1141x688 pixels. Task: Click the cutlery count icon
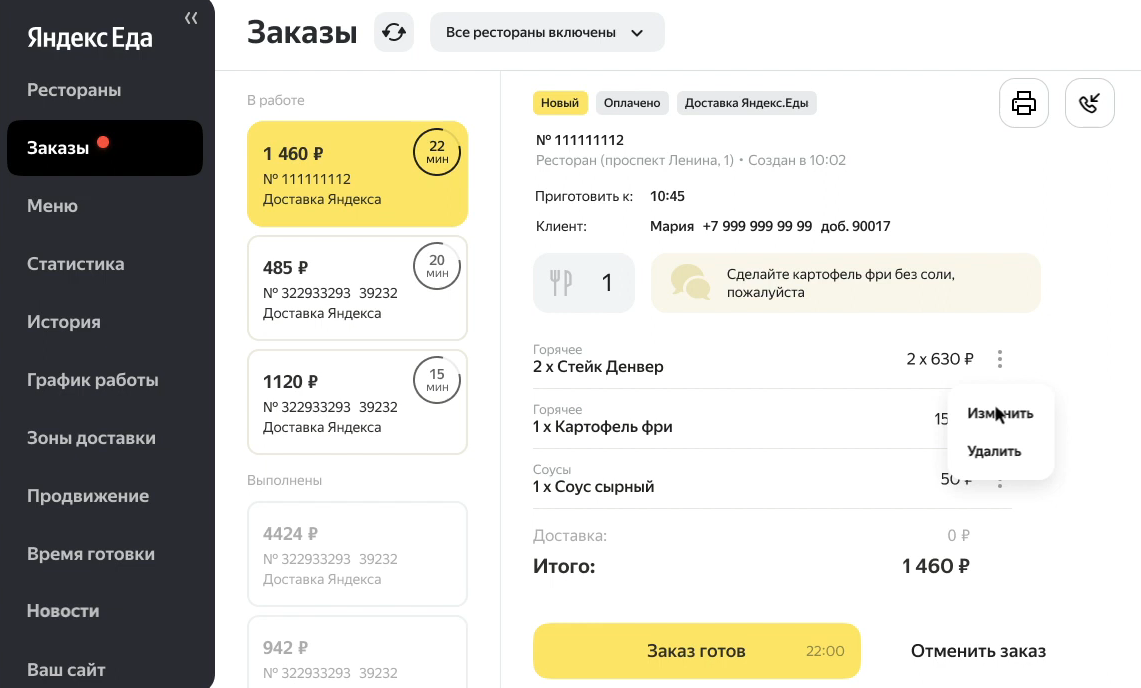[x=561, y=283]
